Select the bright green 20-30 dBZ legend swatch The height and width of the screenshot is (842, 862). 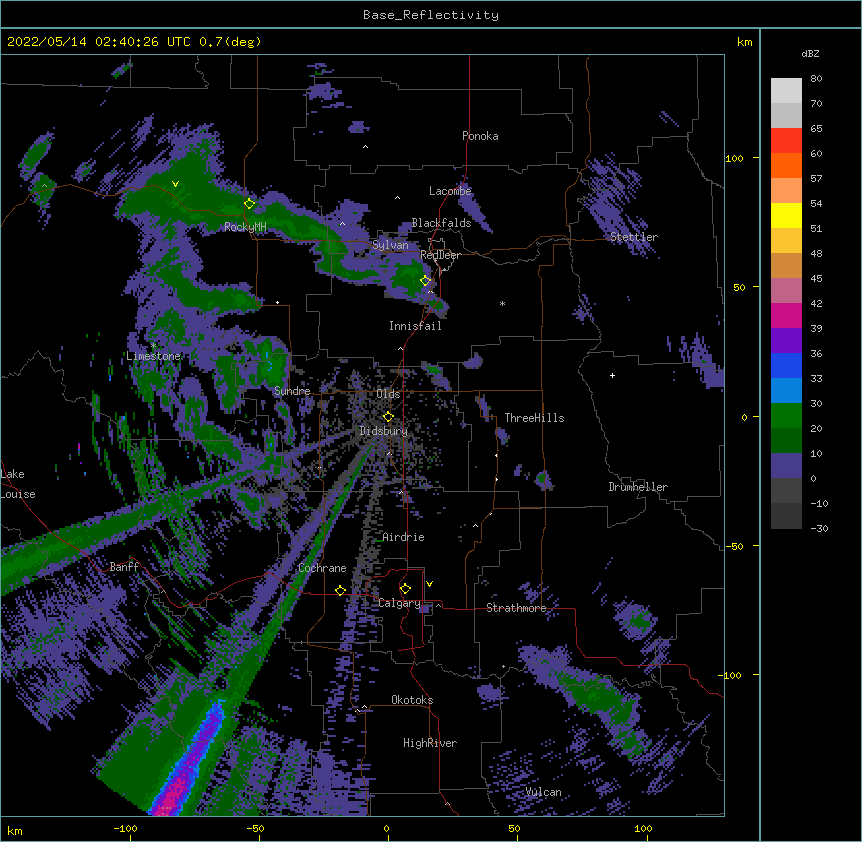786,416
